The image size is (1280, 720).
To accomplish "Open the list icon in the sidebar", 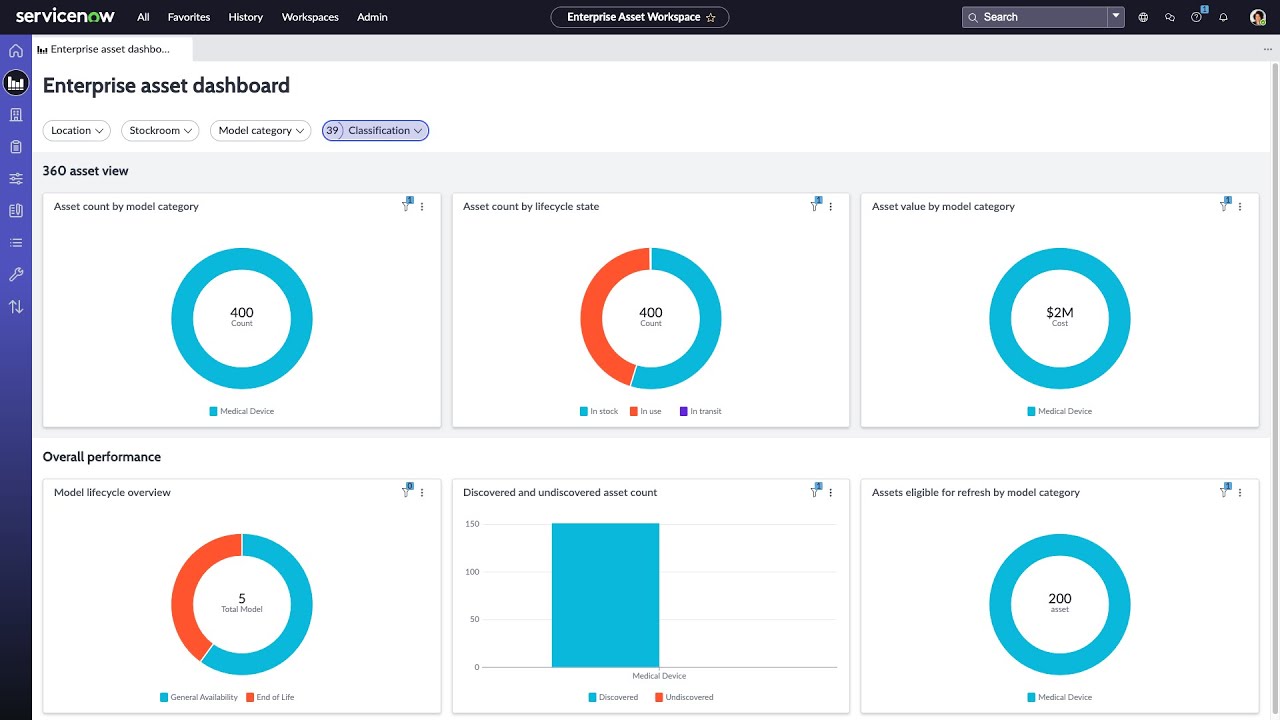I will pyautogui.click(x=16, y=243).
